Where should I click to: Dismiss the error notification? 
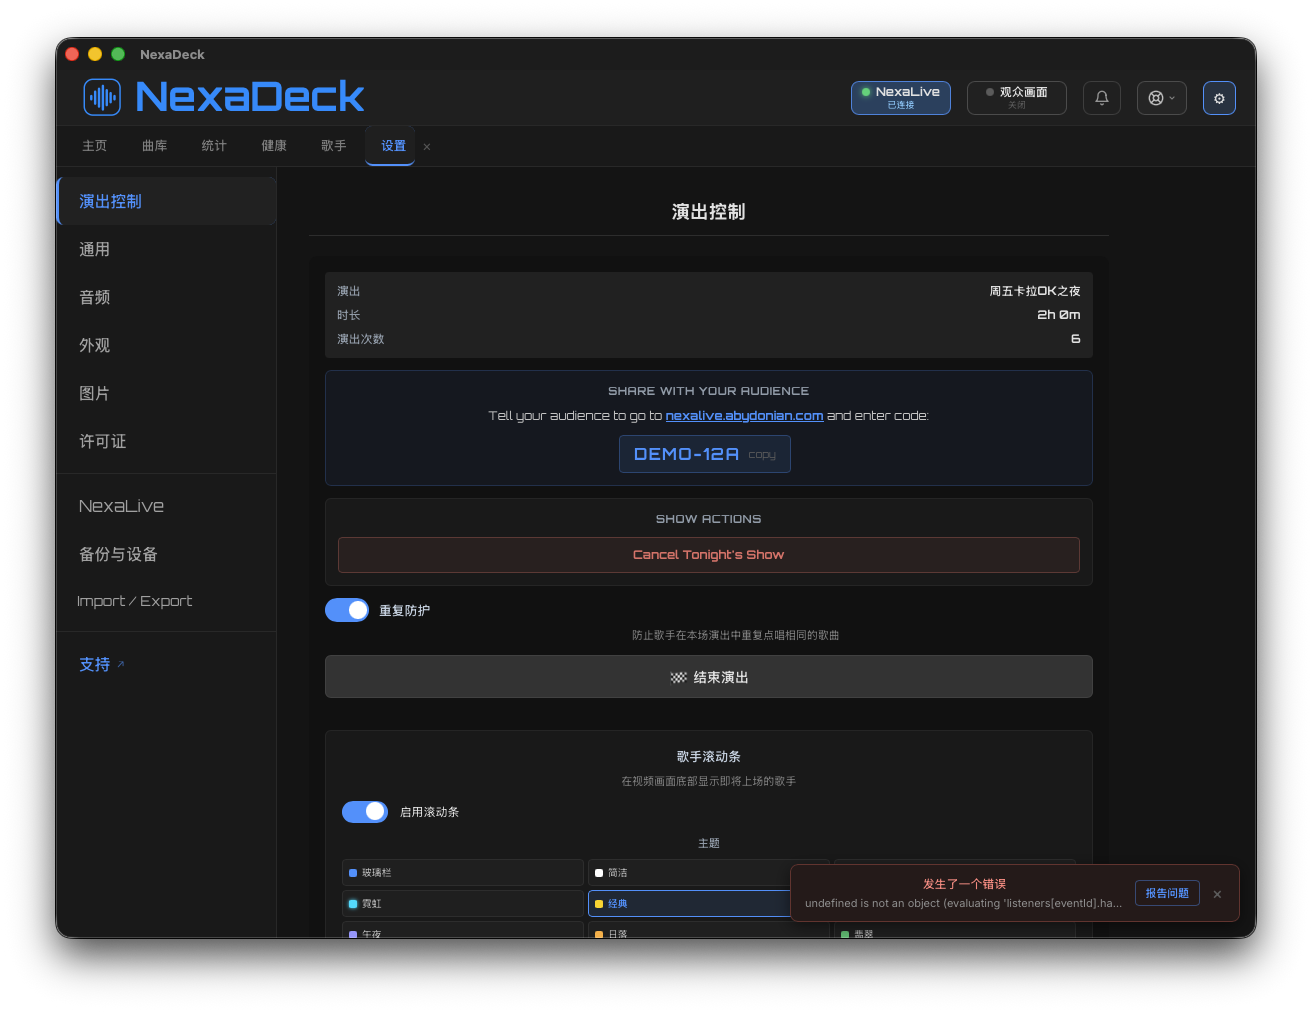point(1217,894)
